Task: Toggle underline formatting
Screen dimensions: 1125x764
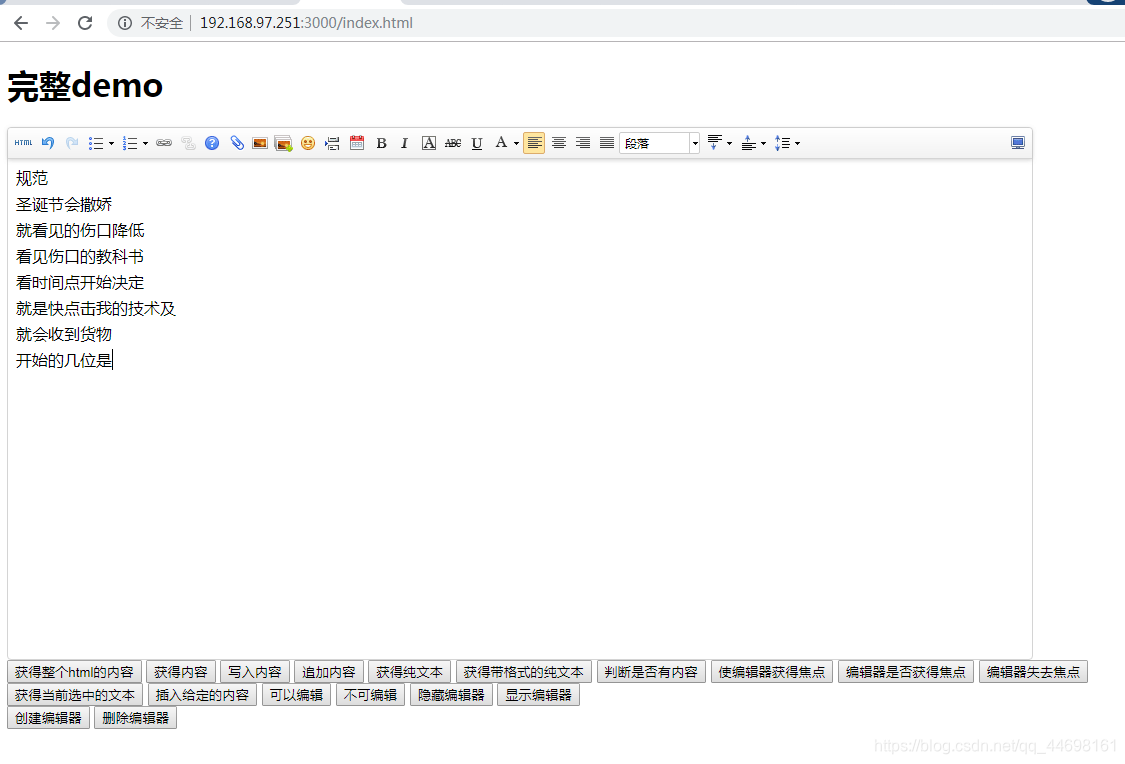Action: 476,143
